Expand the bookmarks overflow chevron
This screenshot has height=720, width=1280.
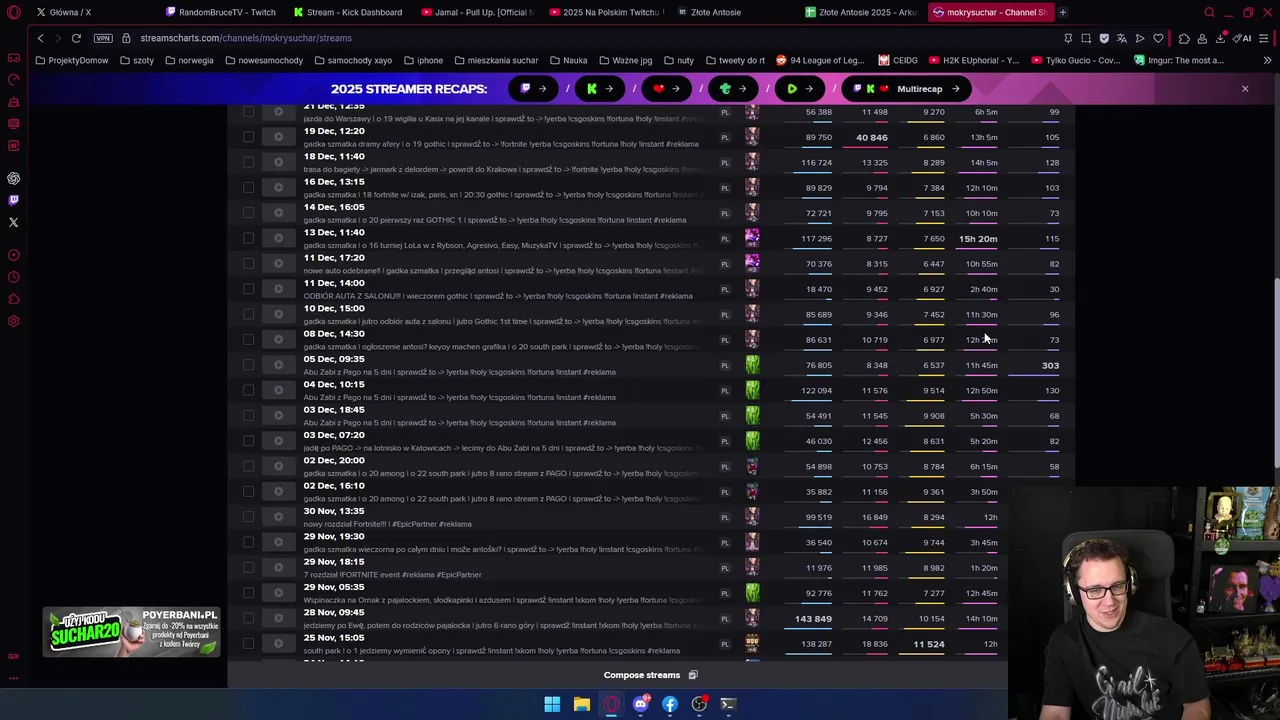[x=1267, y=60]
